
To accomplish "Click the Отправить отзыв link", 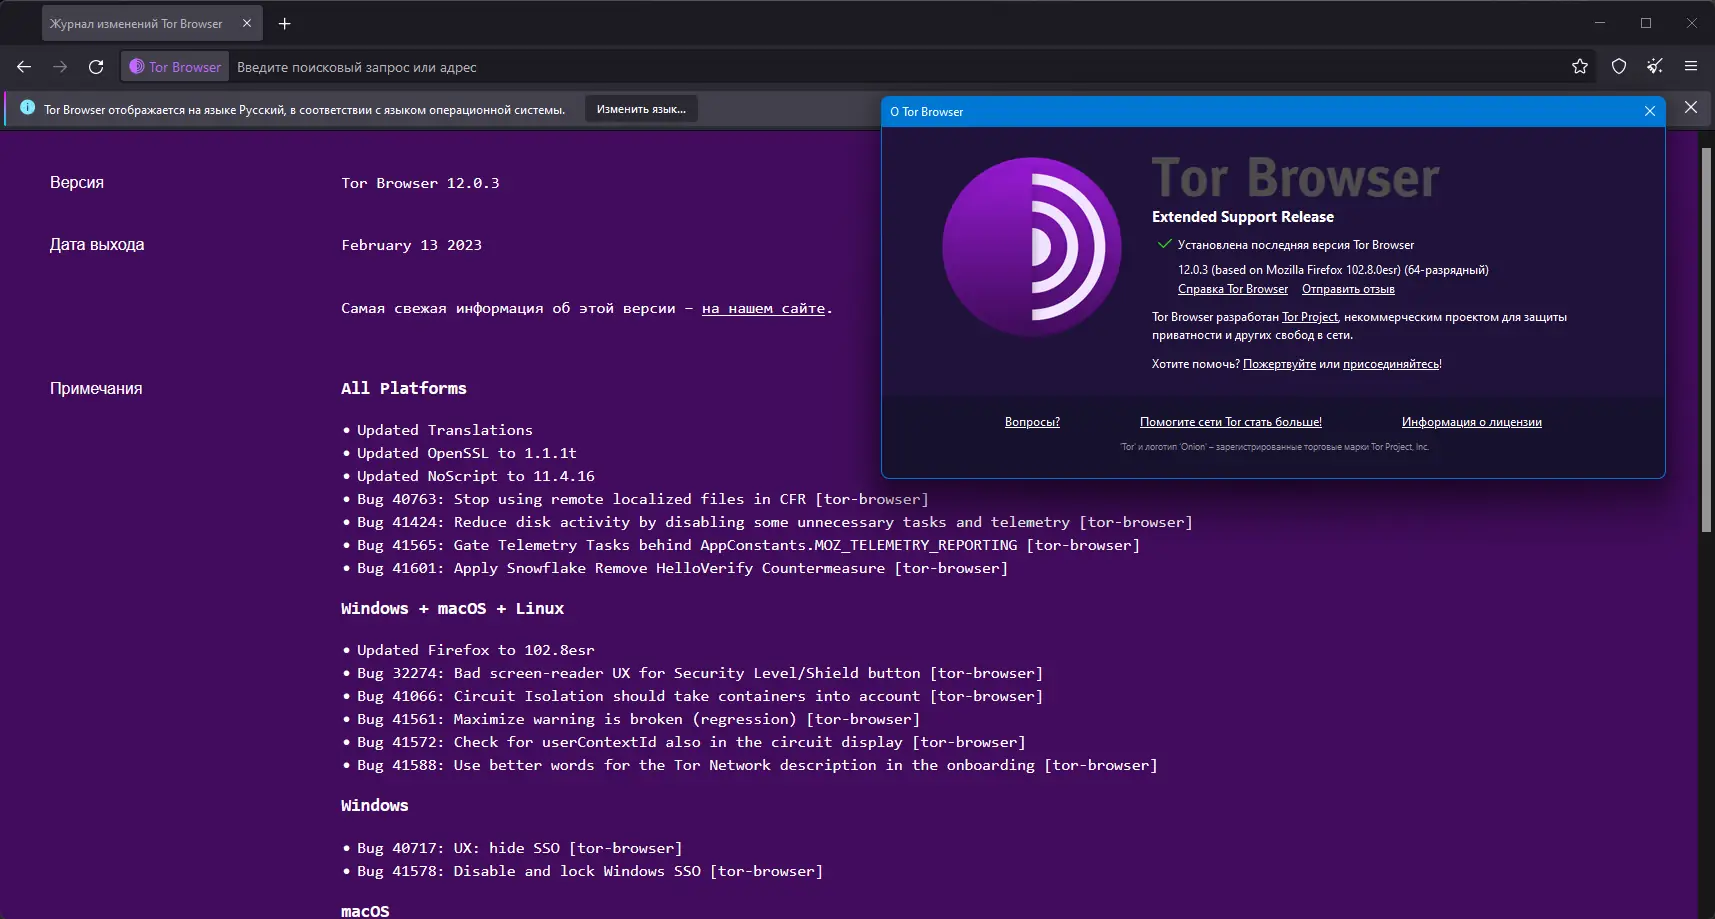I will point(1348,289).
